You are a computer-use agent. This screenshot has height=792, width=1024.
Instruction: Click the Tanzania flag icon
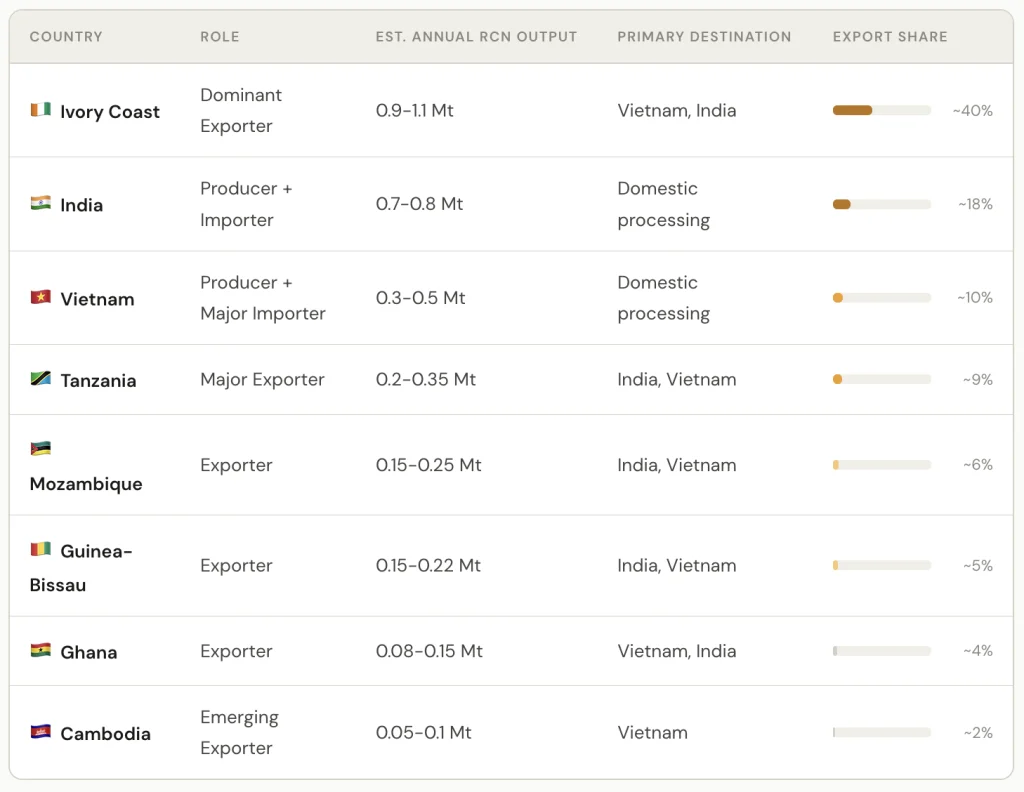click(40, 379)
